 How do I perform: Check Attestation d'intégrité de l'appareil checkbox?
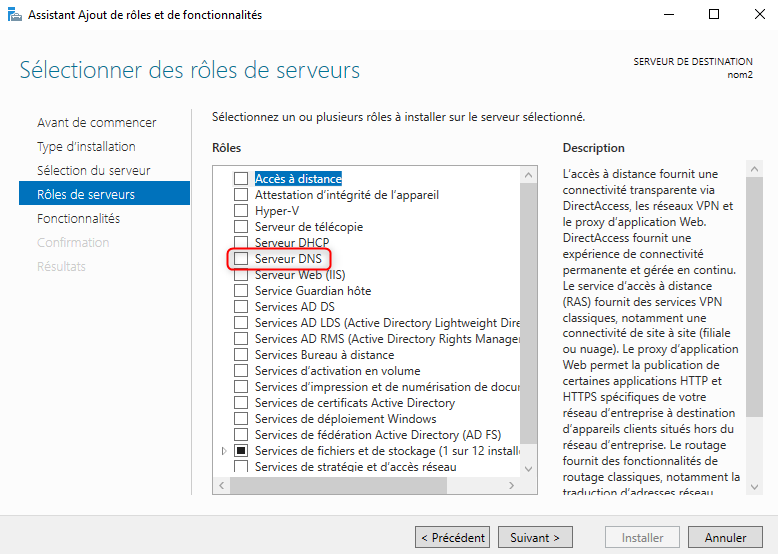(241, 194)
